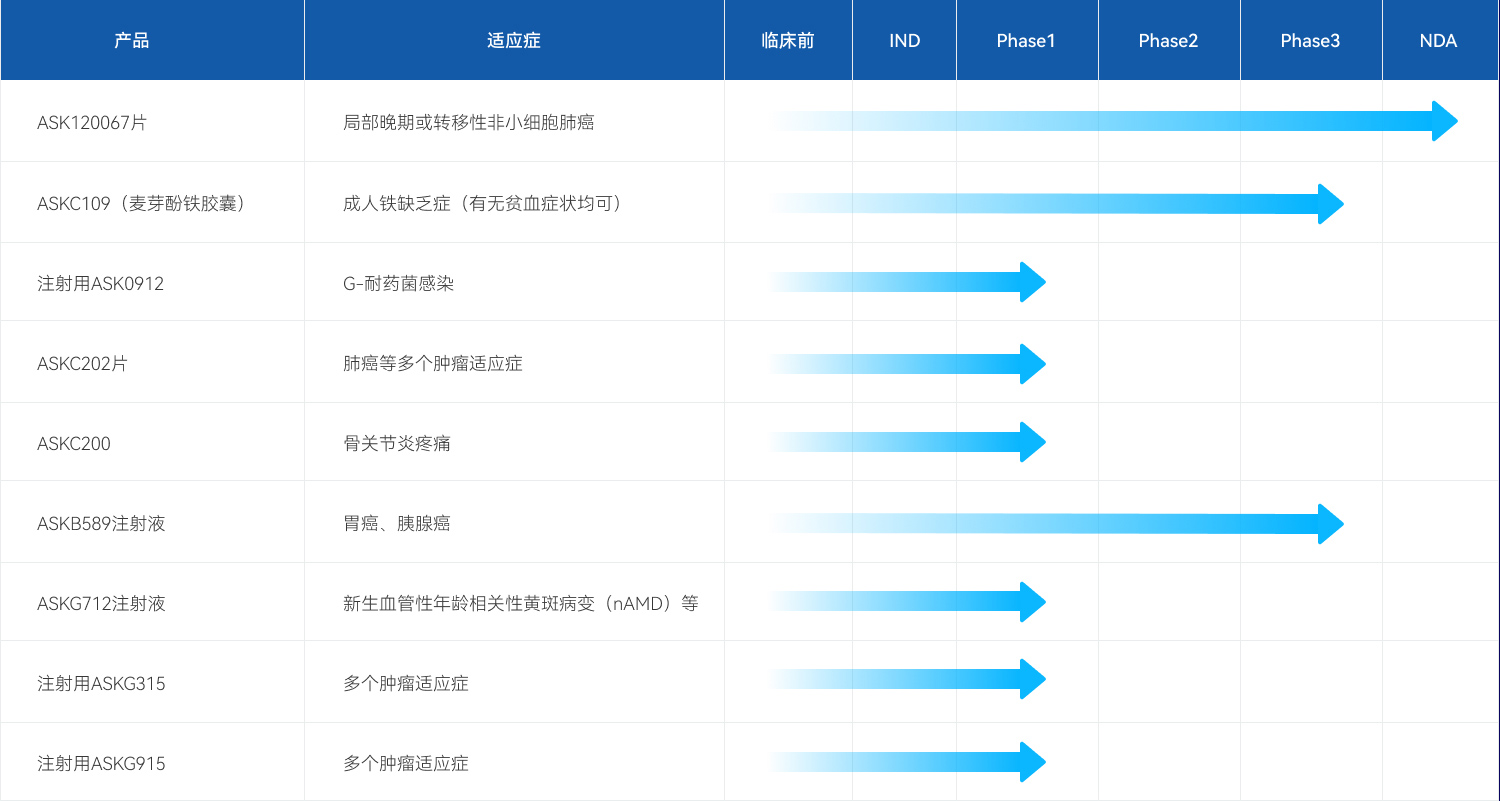Screen dimensions: 1500x801
Task: Click the 注射用ASK0912 Phase1 progress arrow
Action: tap(908, 282)
